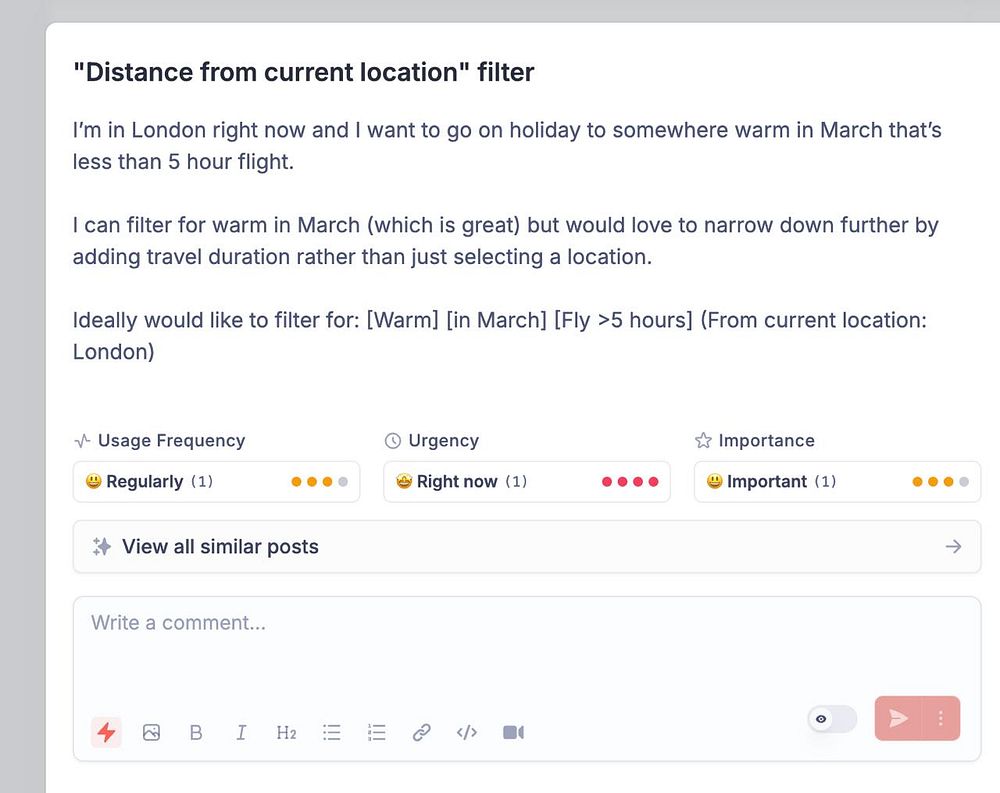1000x793 pixels.
Task: Click the arrow on similar posts row
Action: [953, 546]
